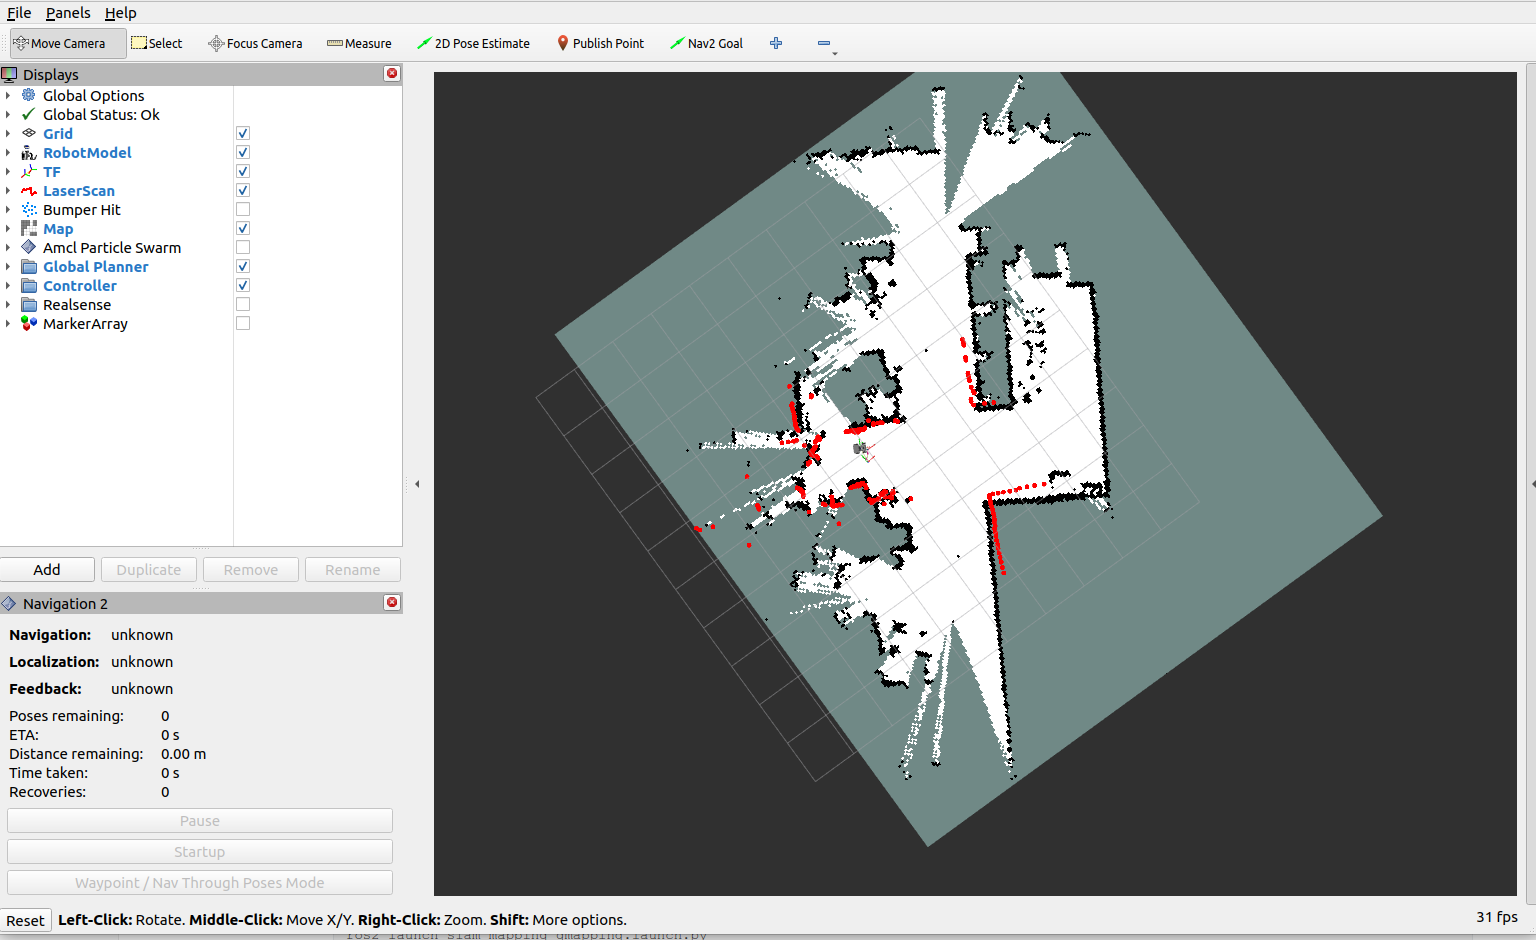The width and height of the screenshot is (1536, 940).
Task: Select the Move Camera tool
Action: coord(68,43)
